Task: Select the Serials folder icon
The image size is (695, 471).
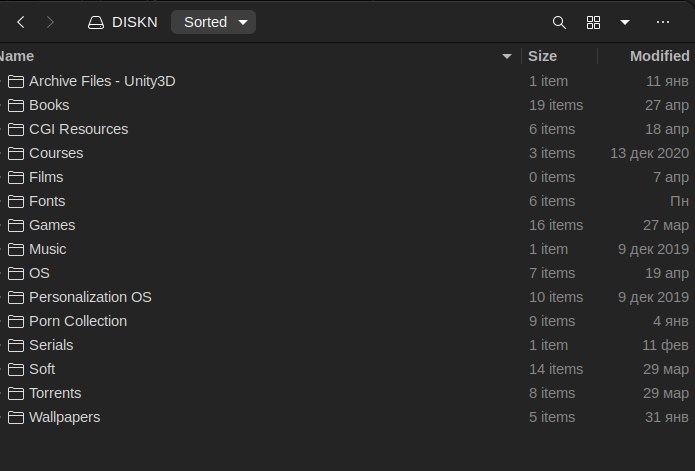Action: pyautogui.click(x=16, y=345)
